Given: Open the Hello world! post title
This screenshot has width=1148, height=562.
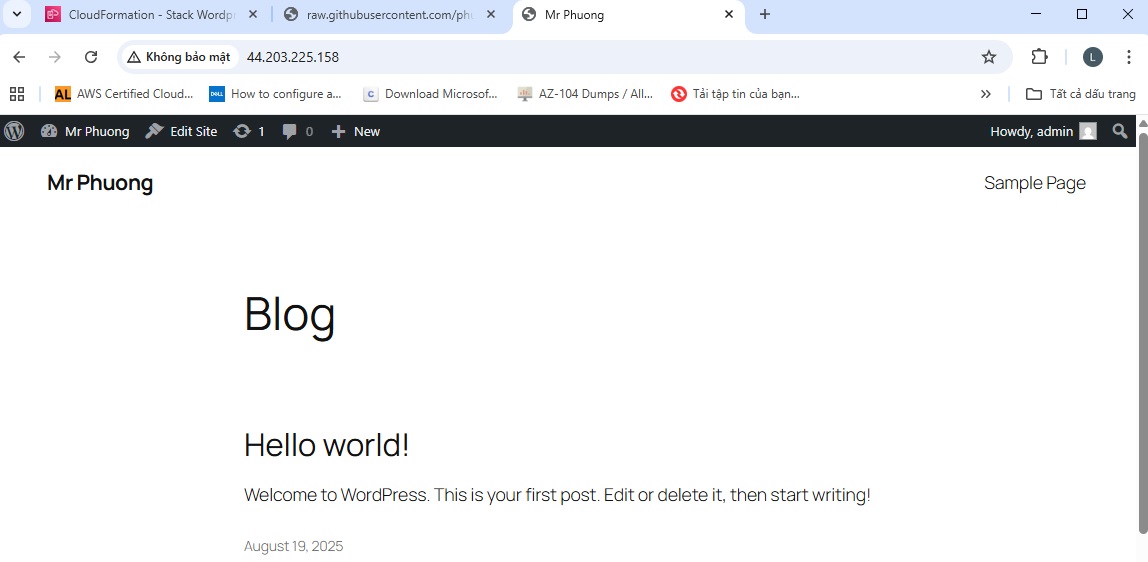Looking at the screenshot, I should tap(326, 445).
